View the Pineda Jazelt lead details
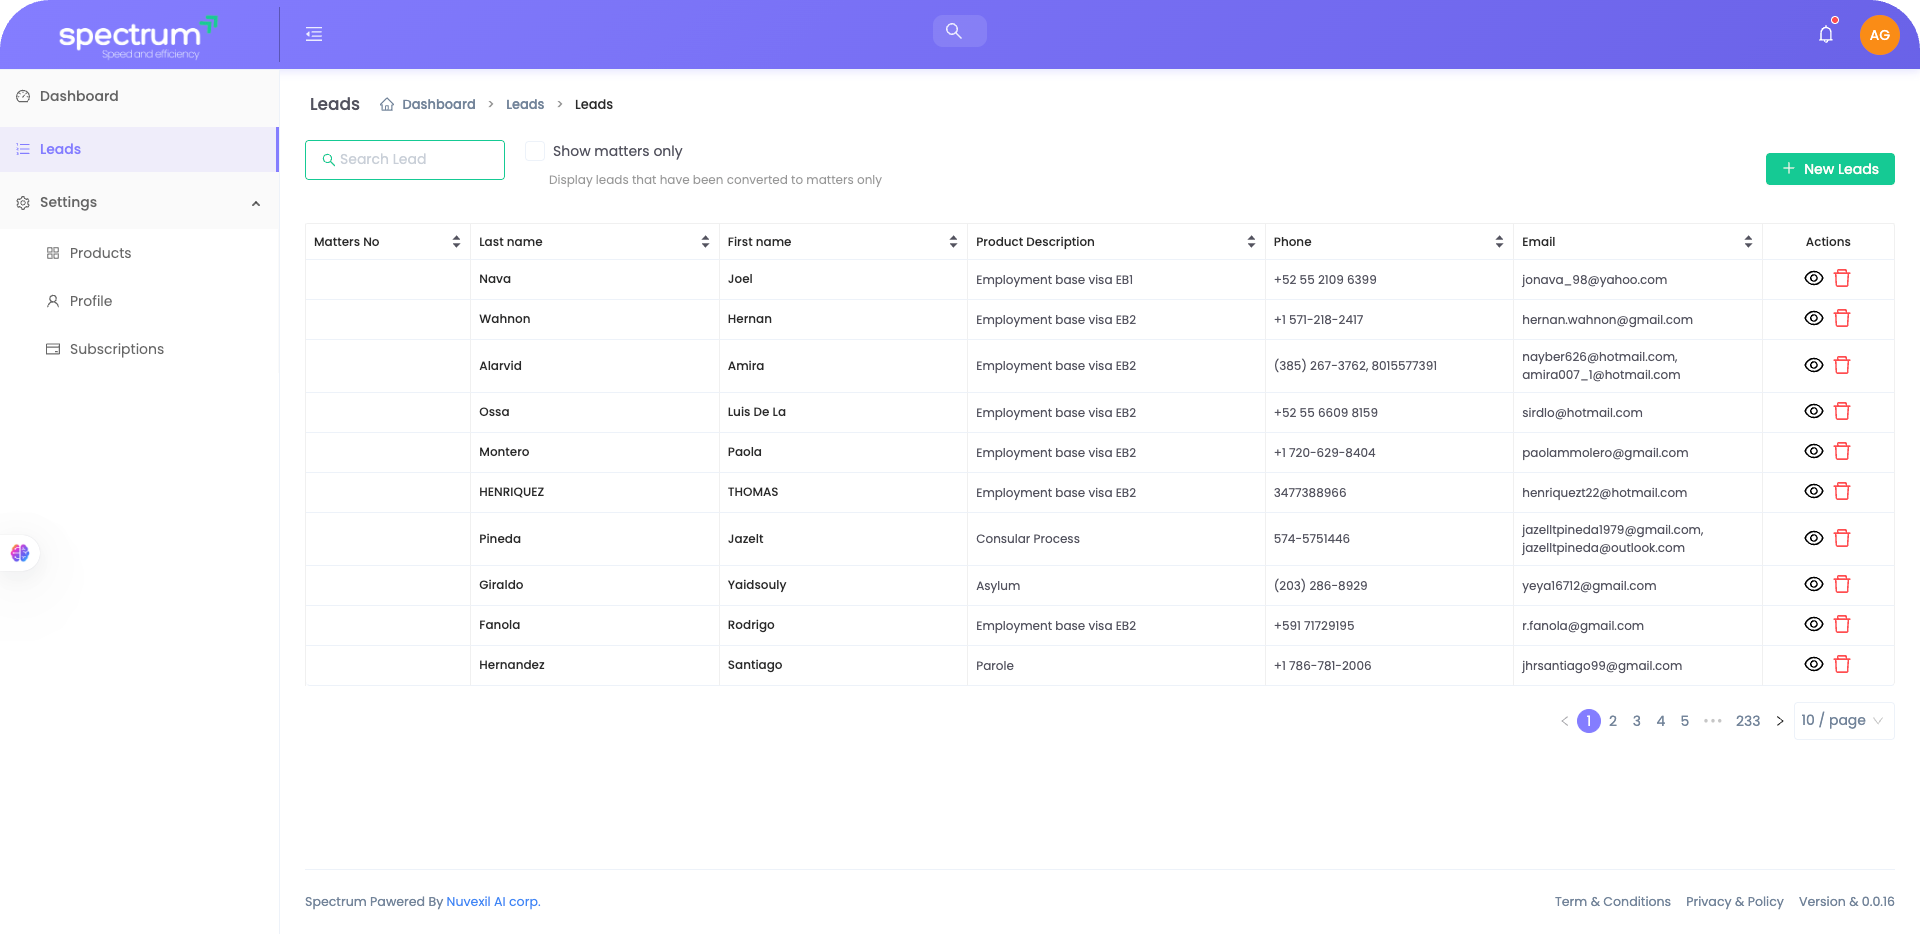 1813,538
